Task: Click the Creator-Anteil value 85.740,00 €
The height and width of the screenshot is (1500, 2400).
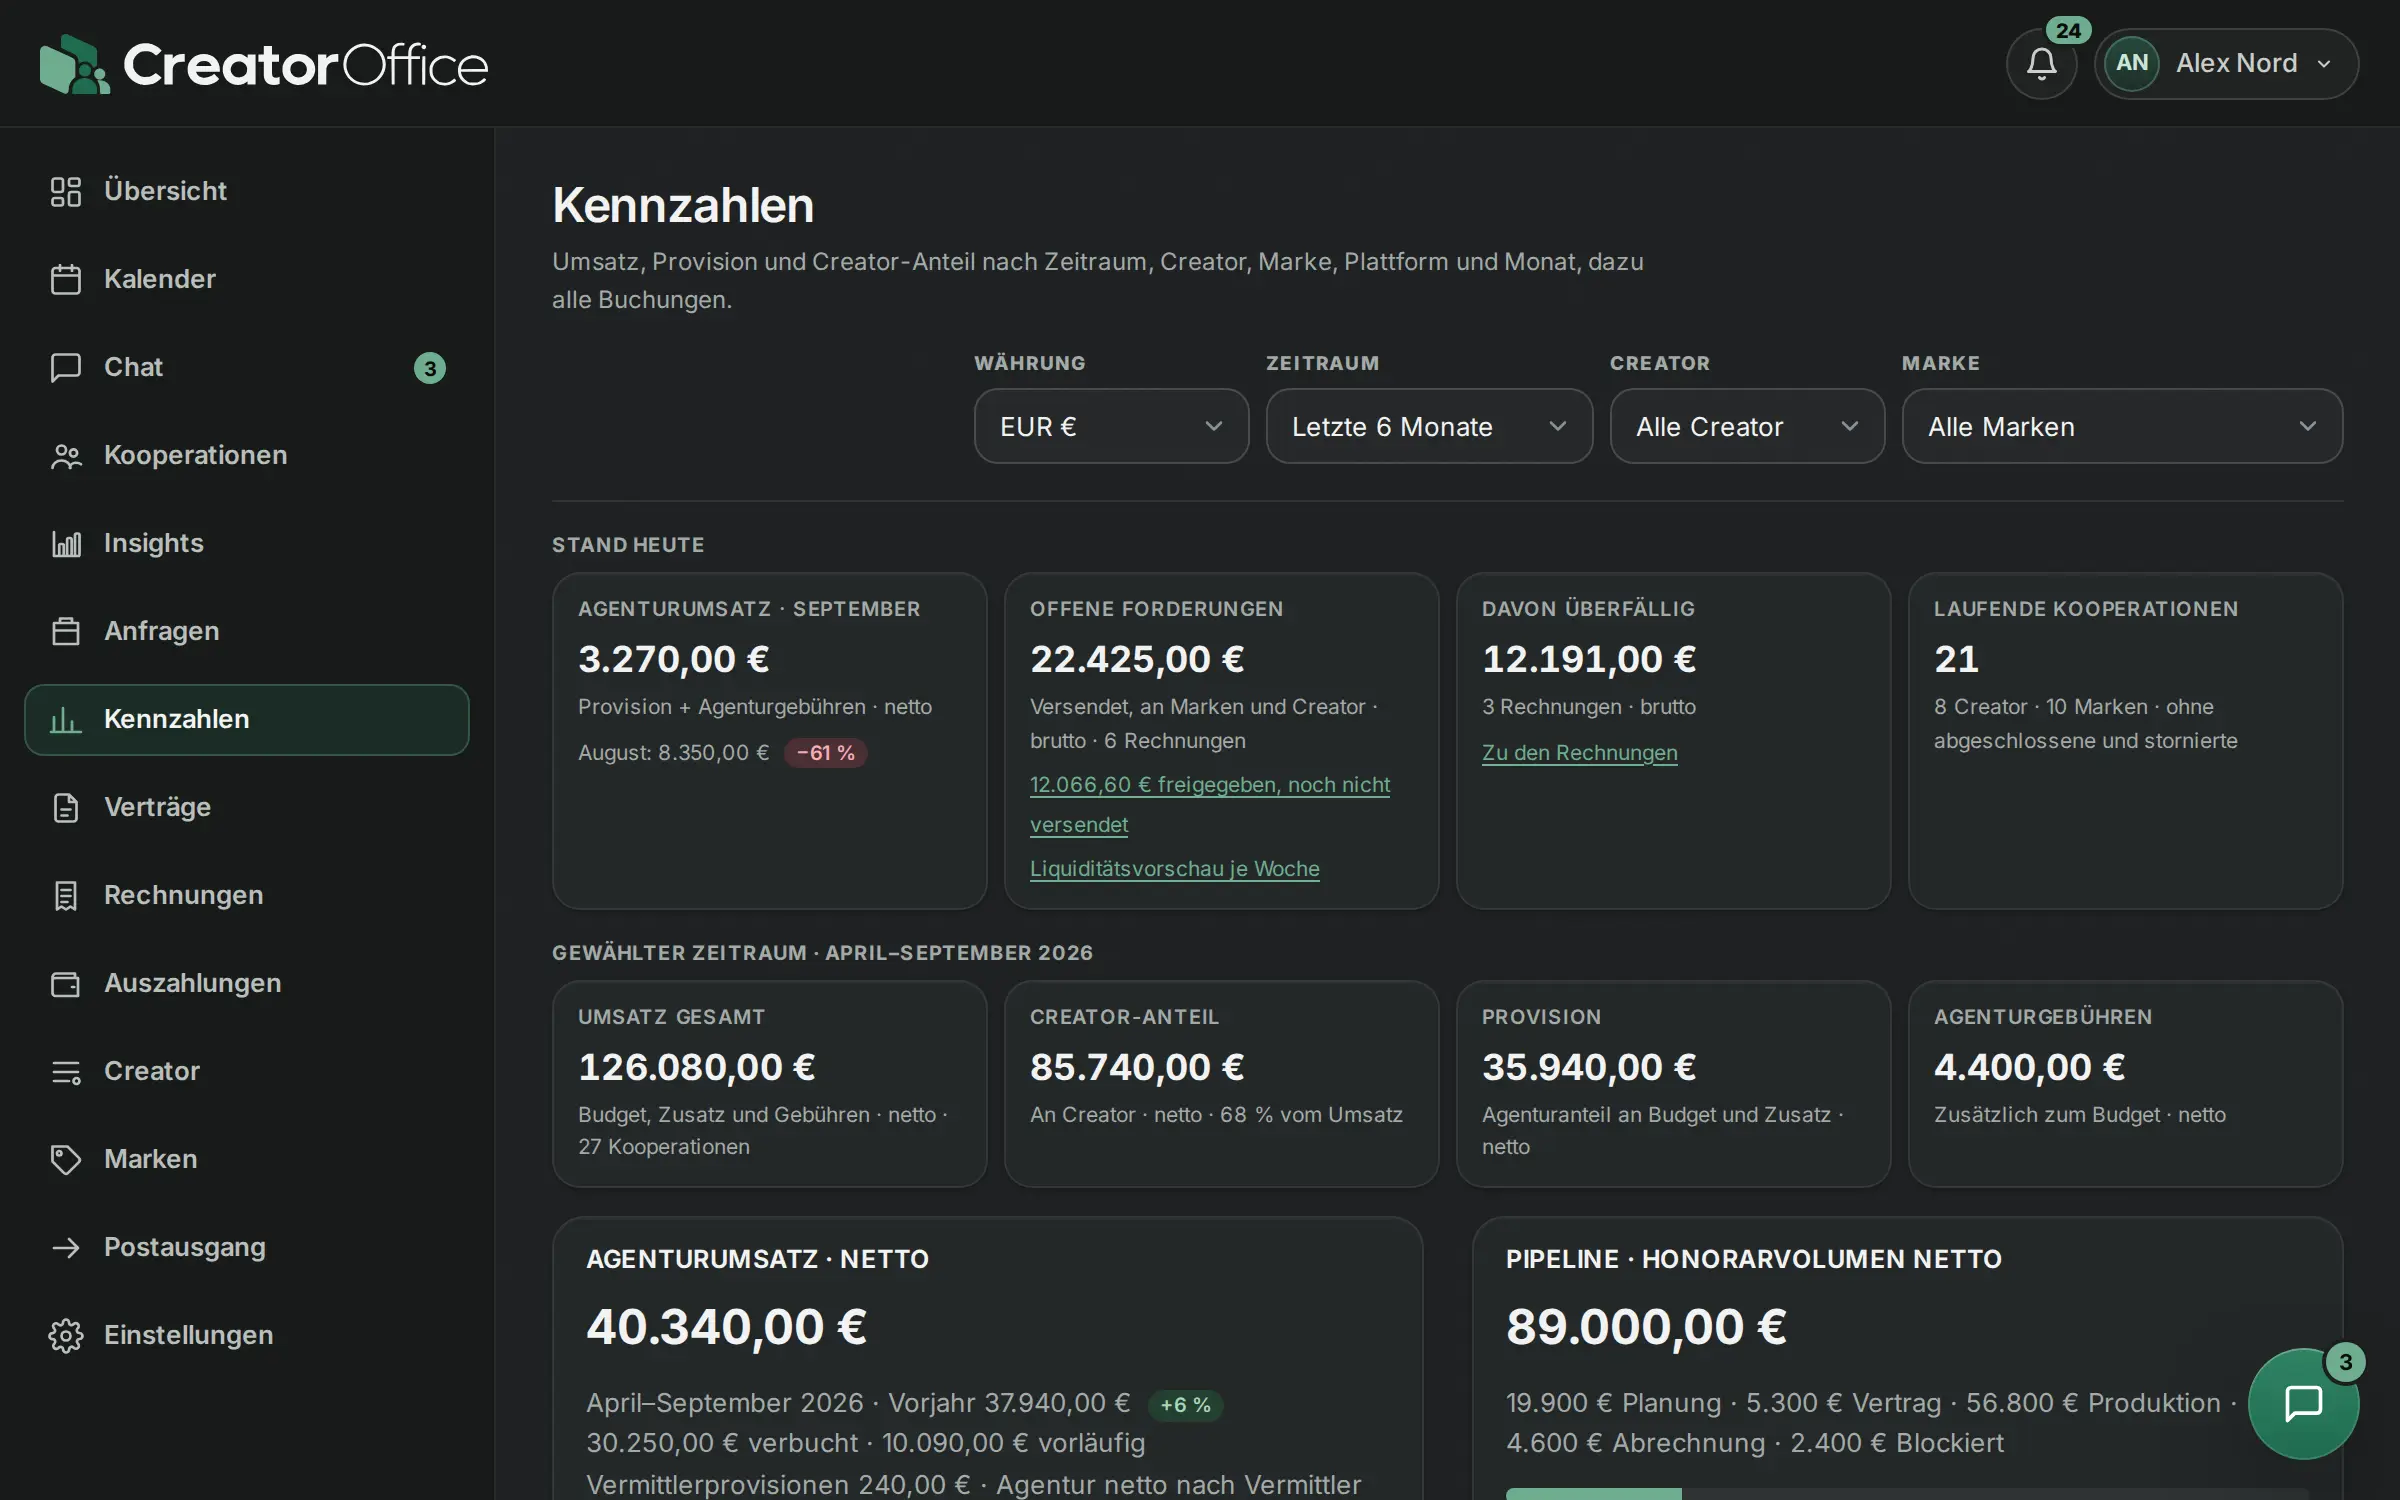Action: pyautogui.click(x=1137, y=1067)
